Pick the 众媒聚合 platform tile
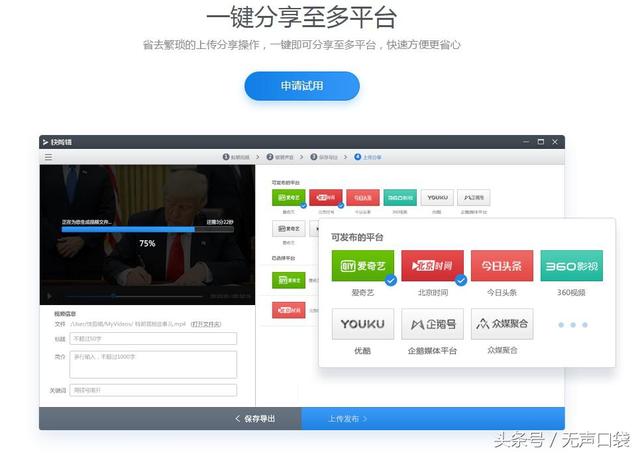The width and height of the screenshot is (640, 454). (501, 324)
